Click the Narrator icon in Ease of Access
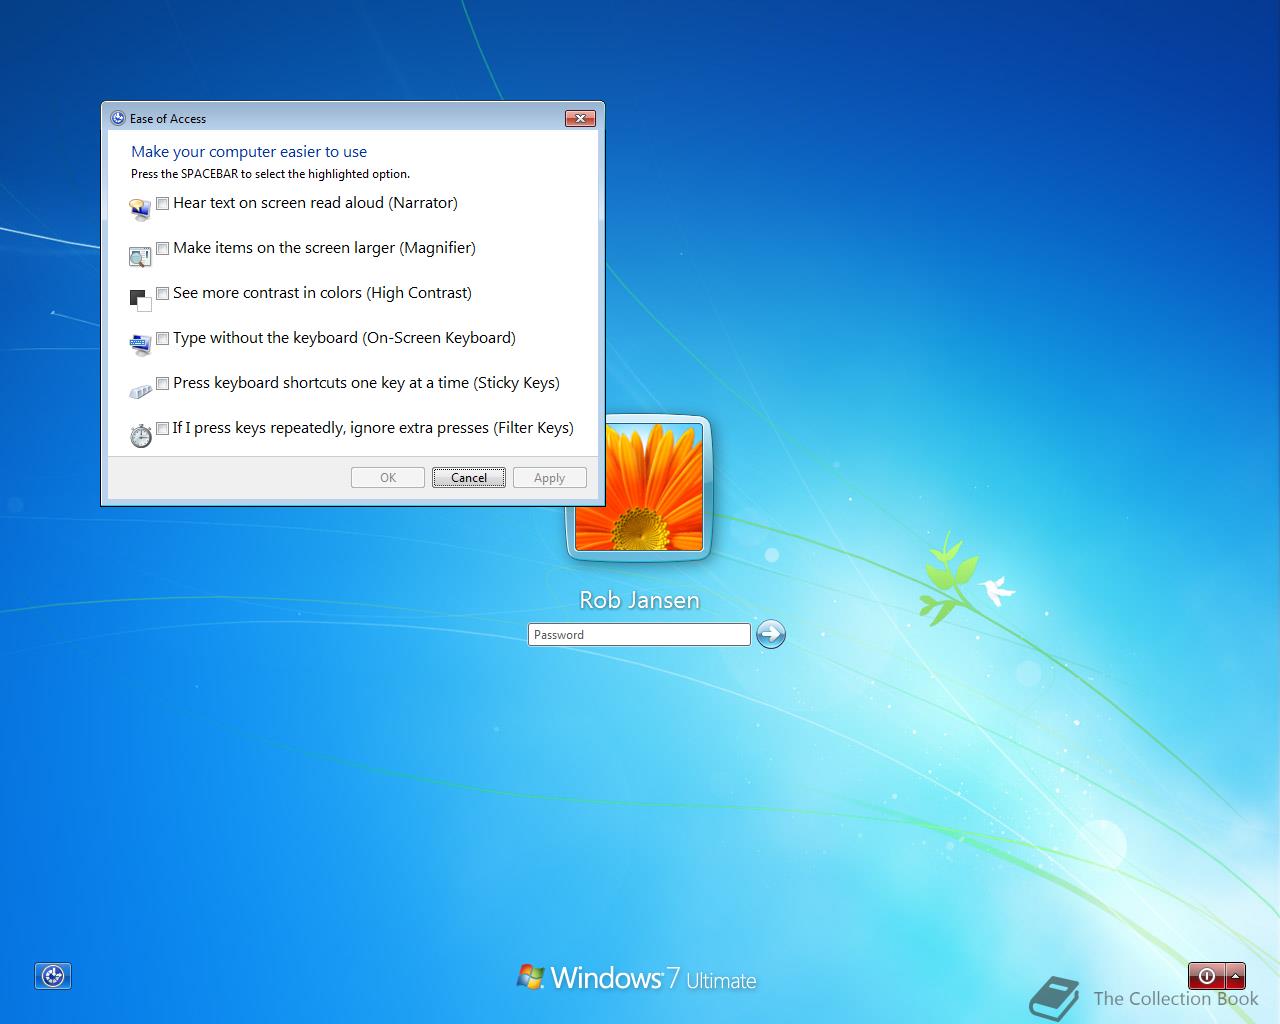 tap(140, 210)
